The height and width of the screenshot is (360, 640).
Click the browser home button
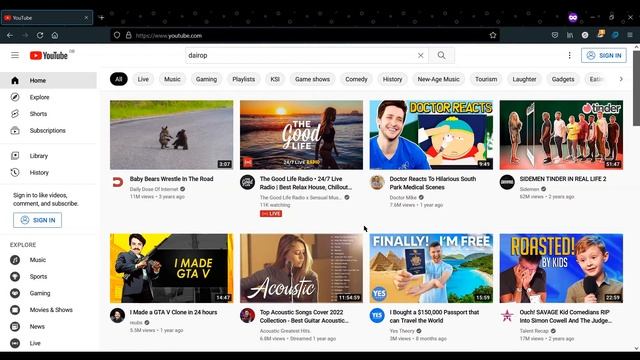tap(55, 36)
